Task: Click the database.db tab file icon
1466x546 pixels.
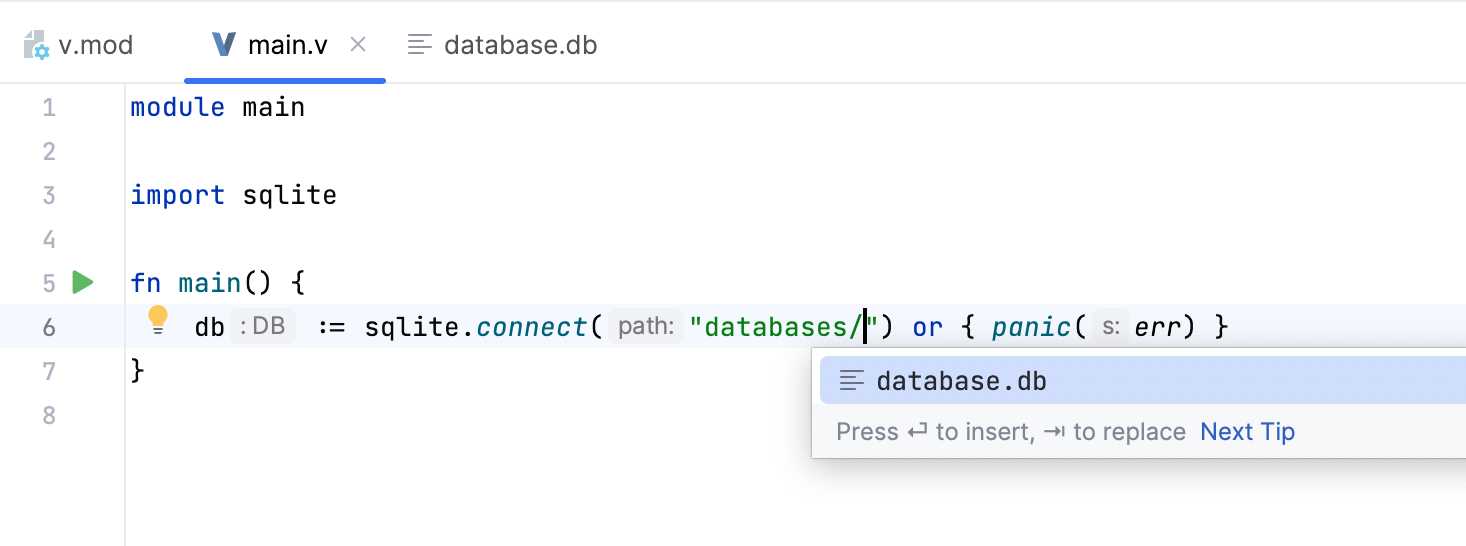Action: [421, 45]
